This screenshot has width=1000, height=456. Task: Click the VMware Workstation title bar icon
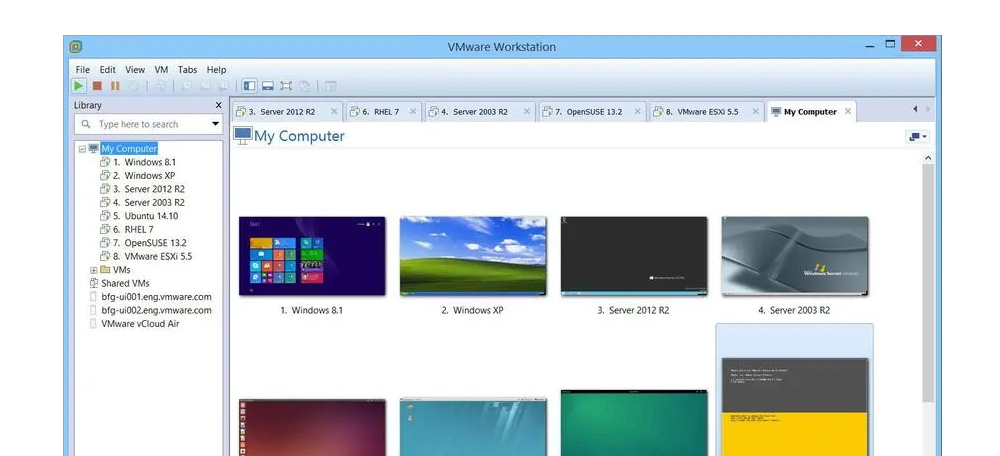tap(76, 47)
